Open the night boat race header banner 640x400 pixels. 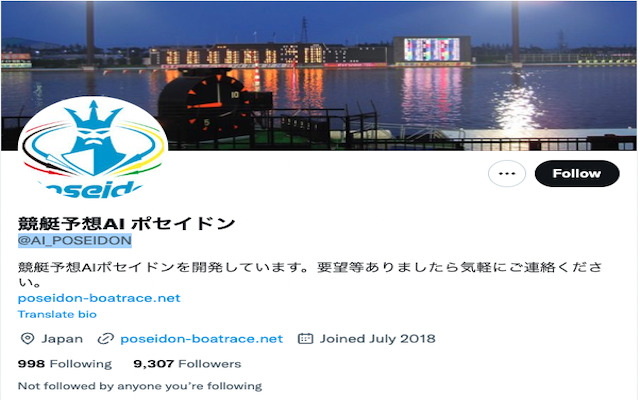click(319, 76)
